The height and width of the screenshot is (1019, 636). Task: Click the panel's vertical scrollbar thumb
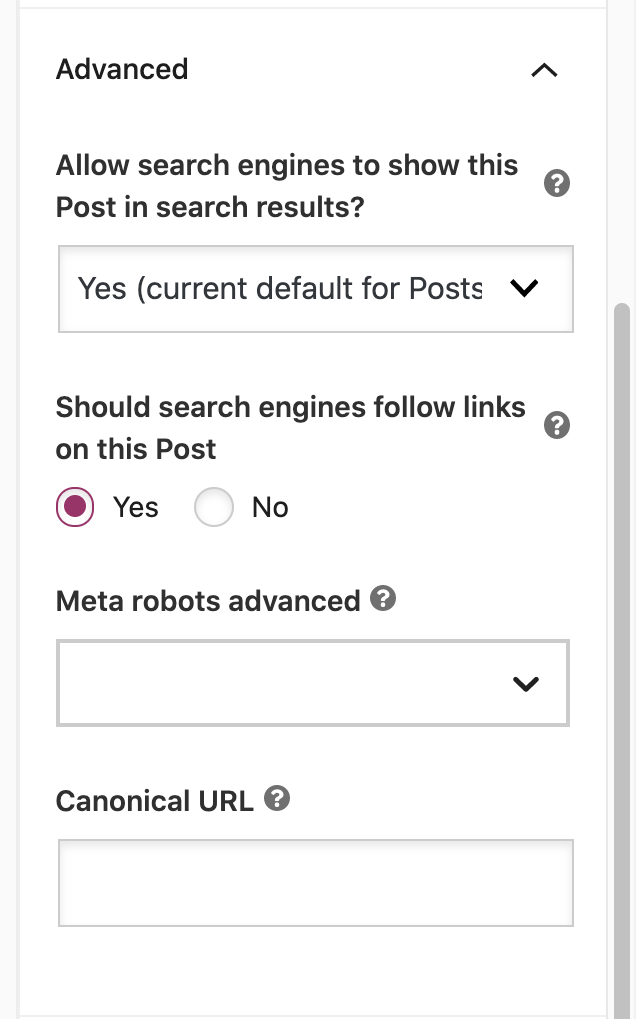click(622, 600)
